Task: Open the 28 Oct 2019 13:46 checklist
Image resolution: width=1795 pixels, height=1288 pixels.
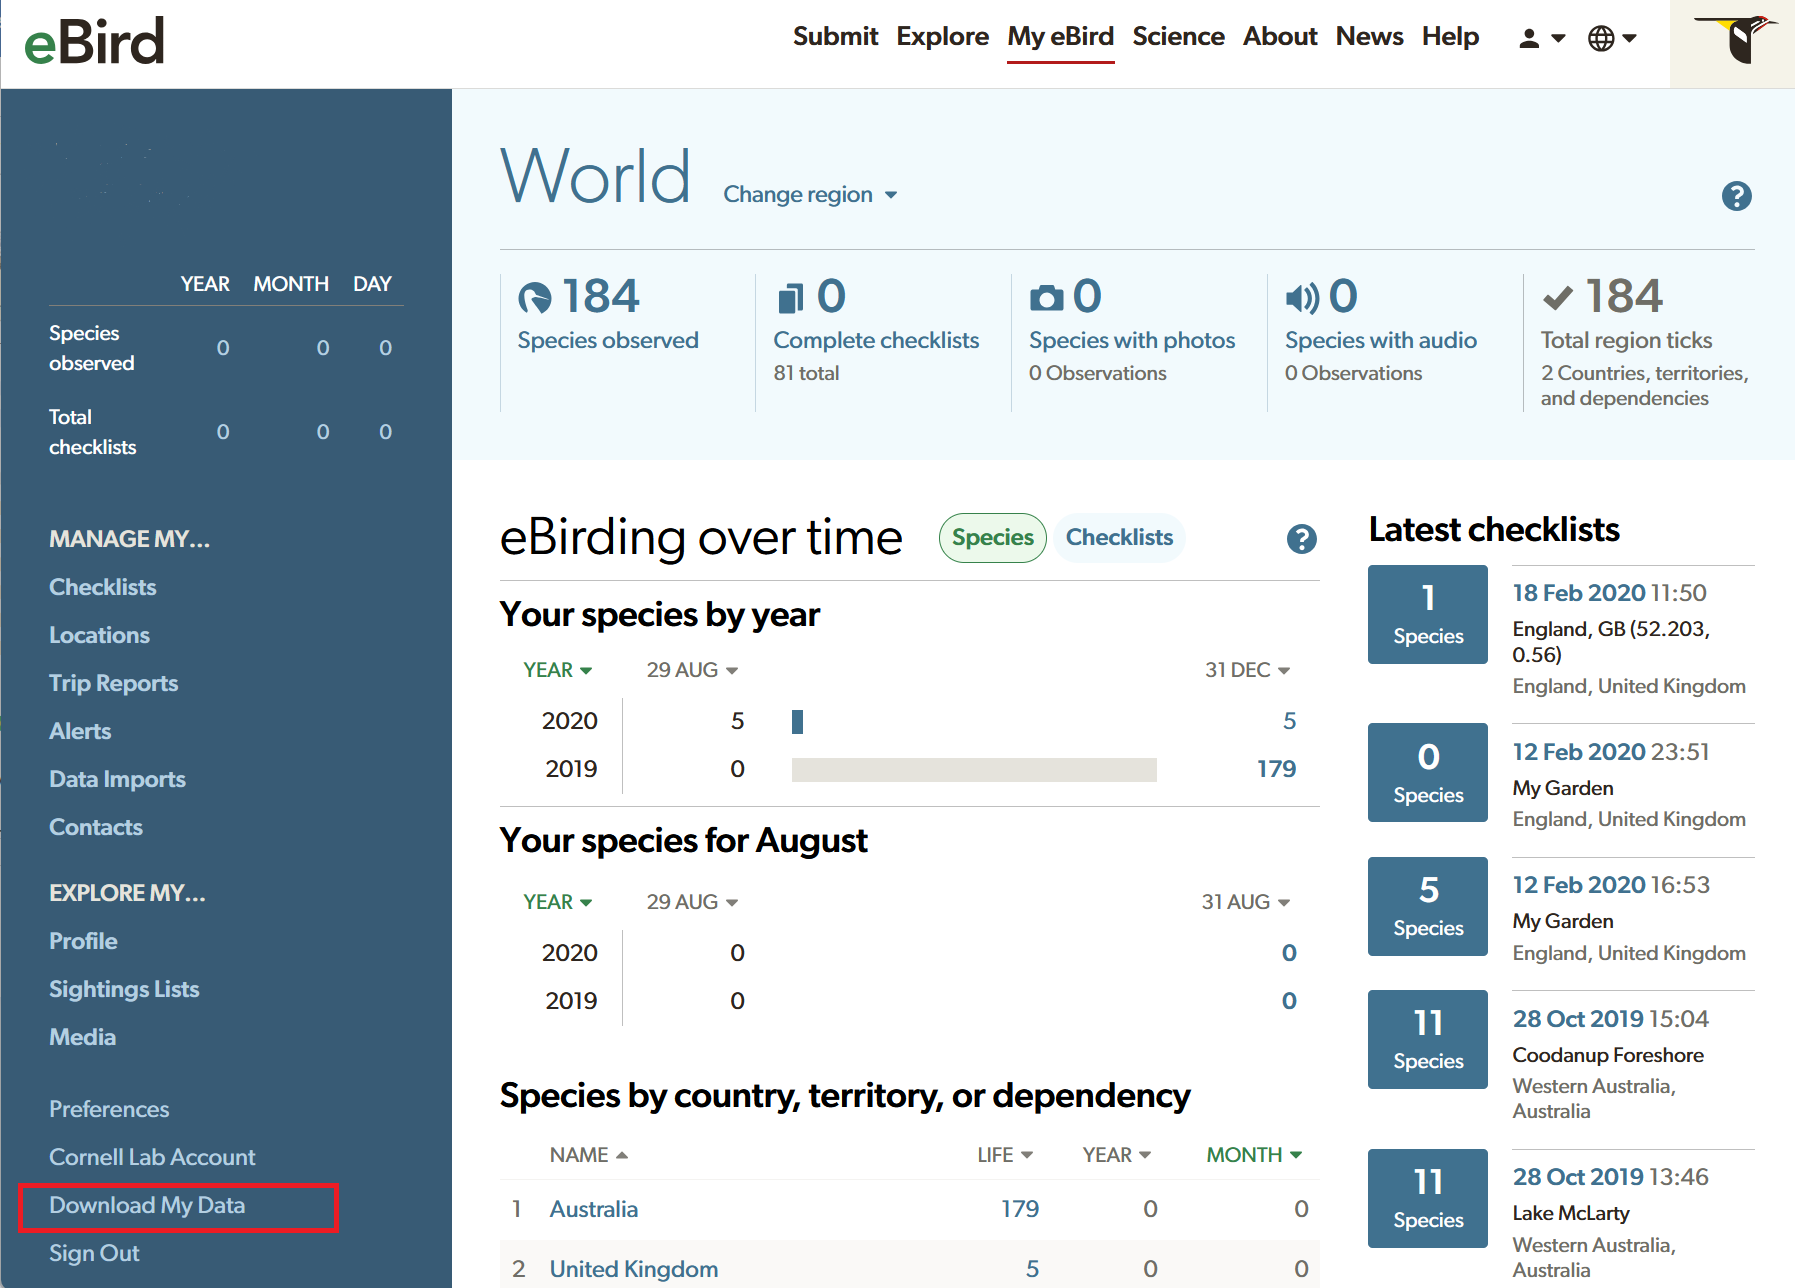Action: point(1578,1177)
